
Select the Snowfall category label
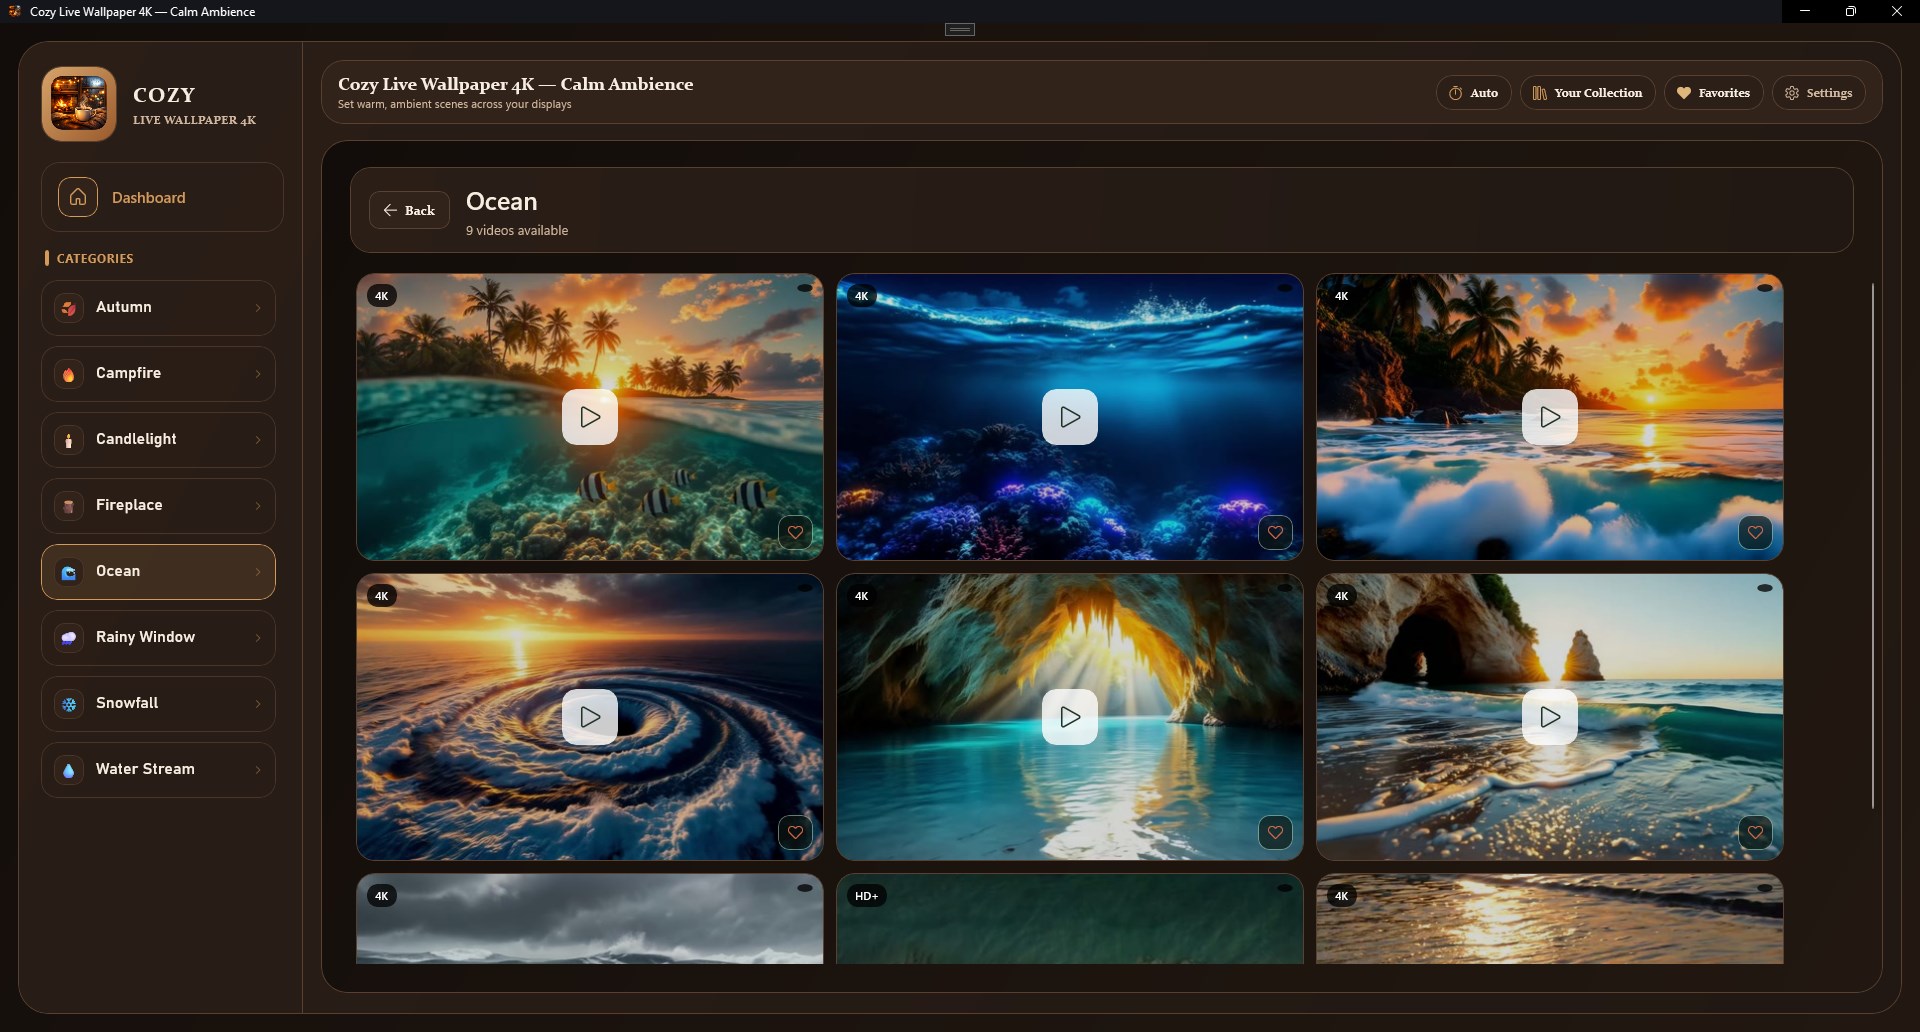pos(127,703)
